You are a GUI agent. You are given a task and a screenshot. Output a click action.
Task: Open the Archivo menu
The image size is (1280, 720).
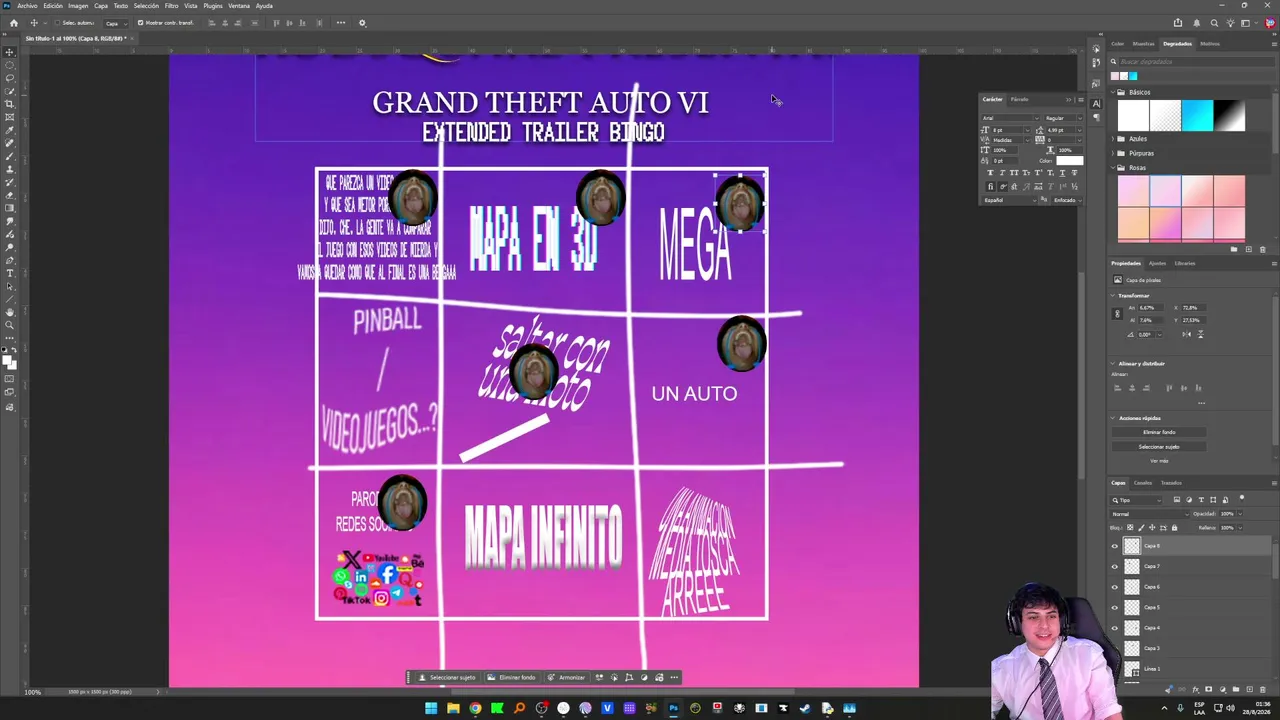click(x=27, y=6)
